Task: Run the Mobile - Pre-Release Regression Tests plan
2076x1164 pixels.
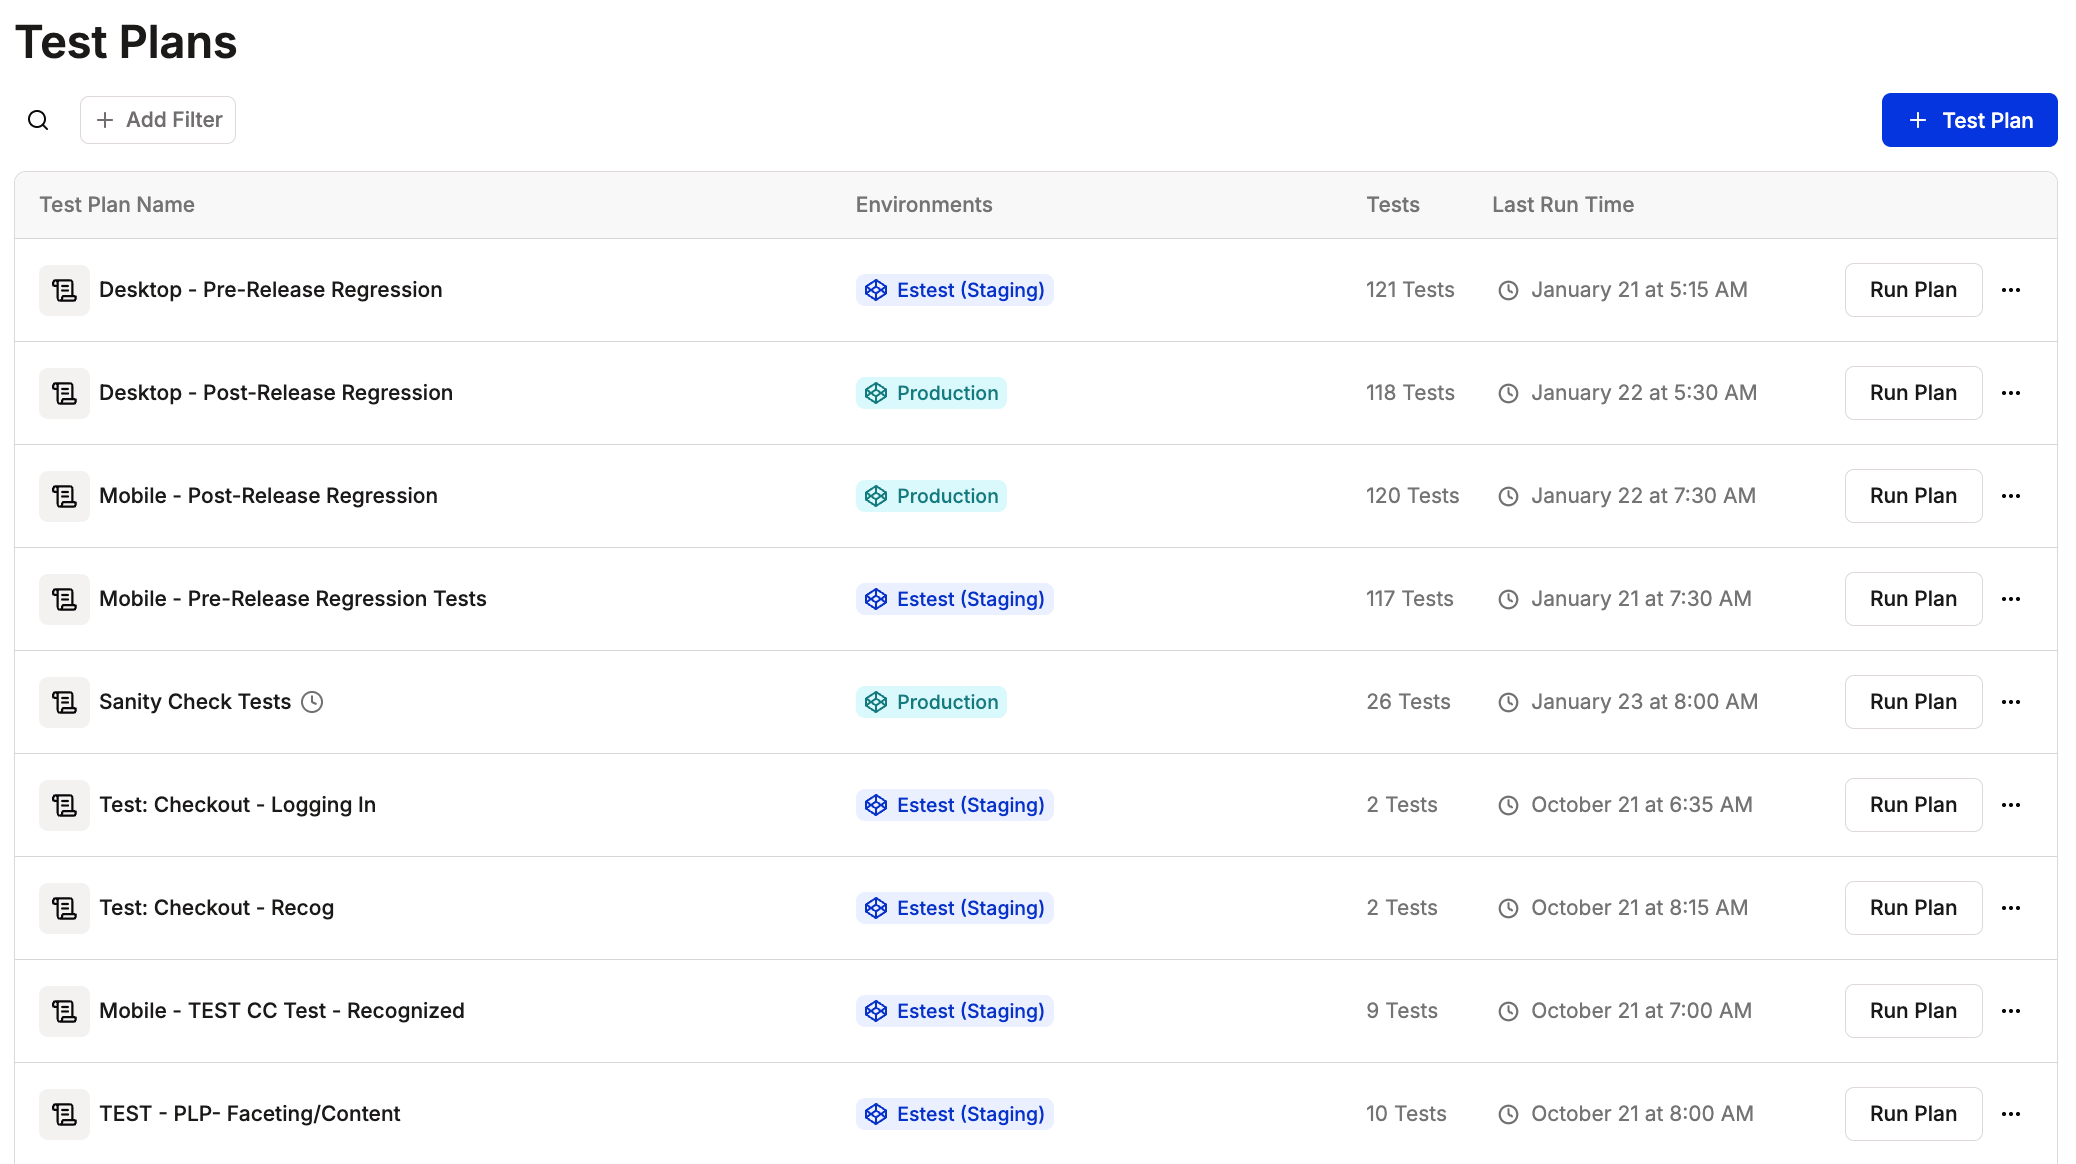Action: click(1913, 599)
